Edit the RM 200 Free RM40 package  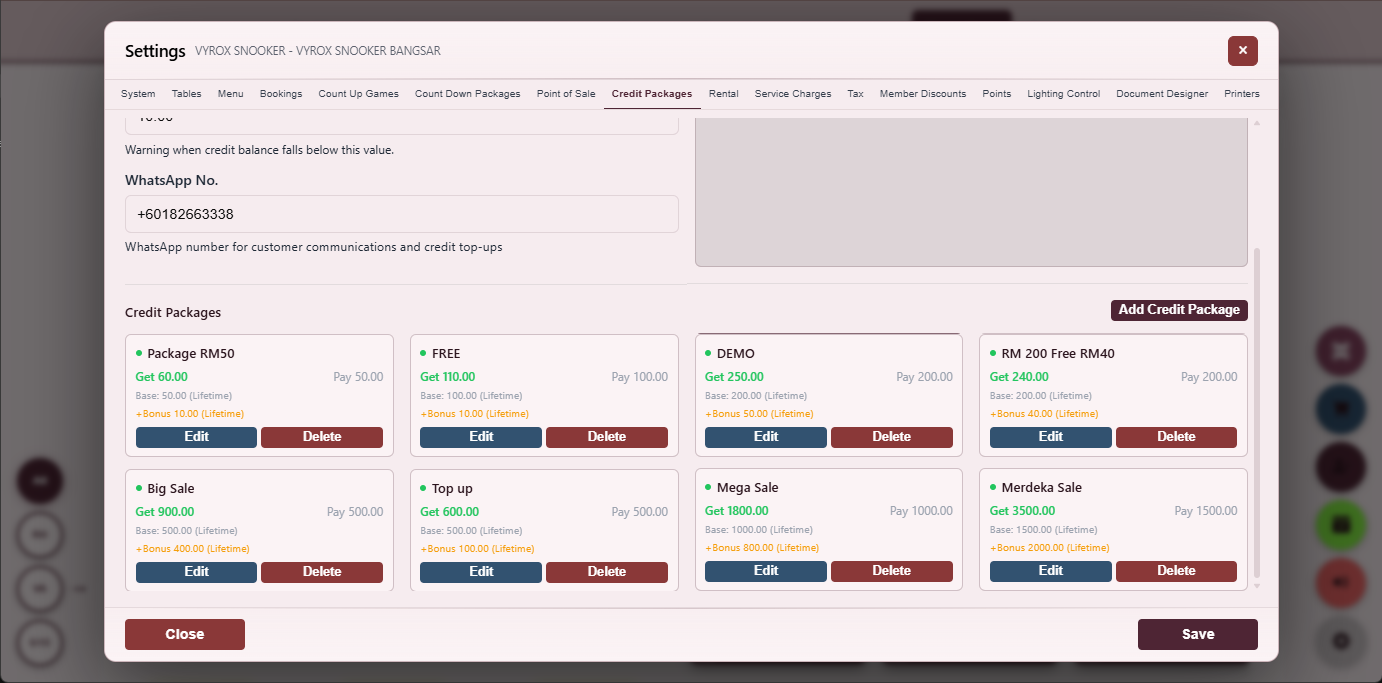click(x=1051, y=437)
